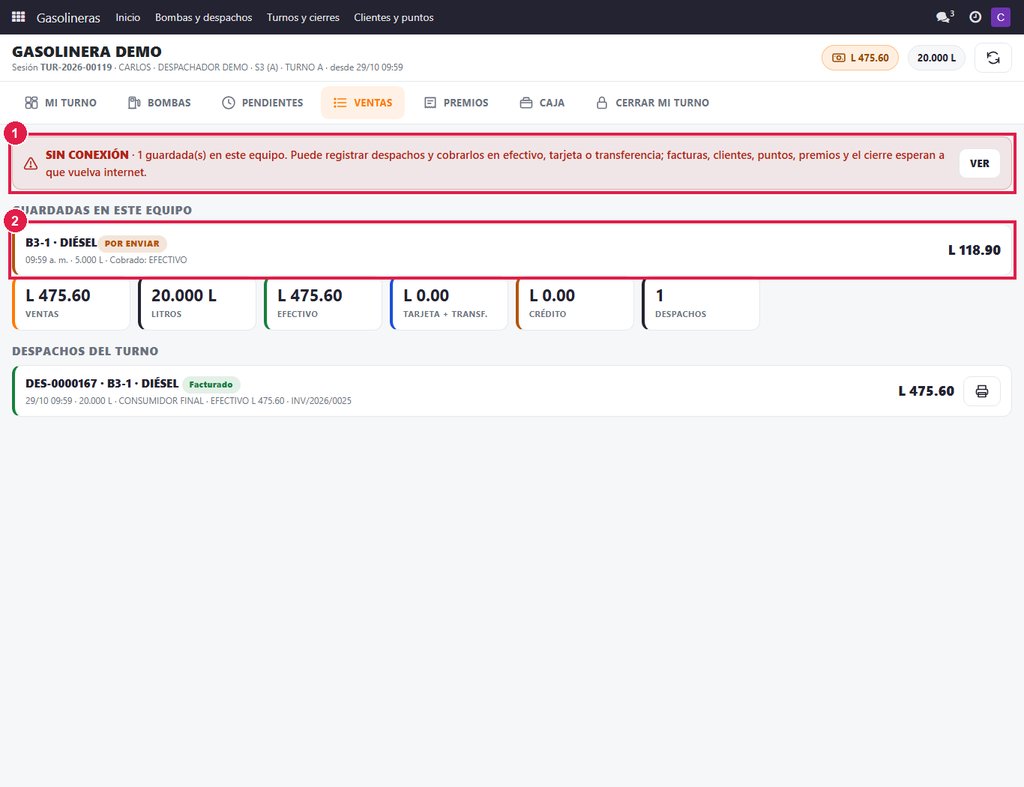The image size is (1024, 787).
Task: Click the Gasolinera Demo station title
Action: pos(87,52)
